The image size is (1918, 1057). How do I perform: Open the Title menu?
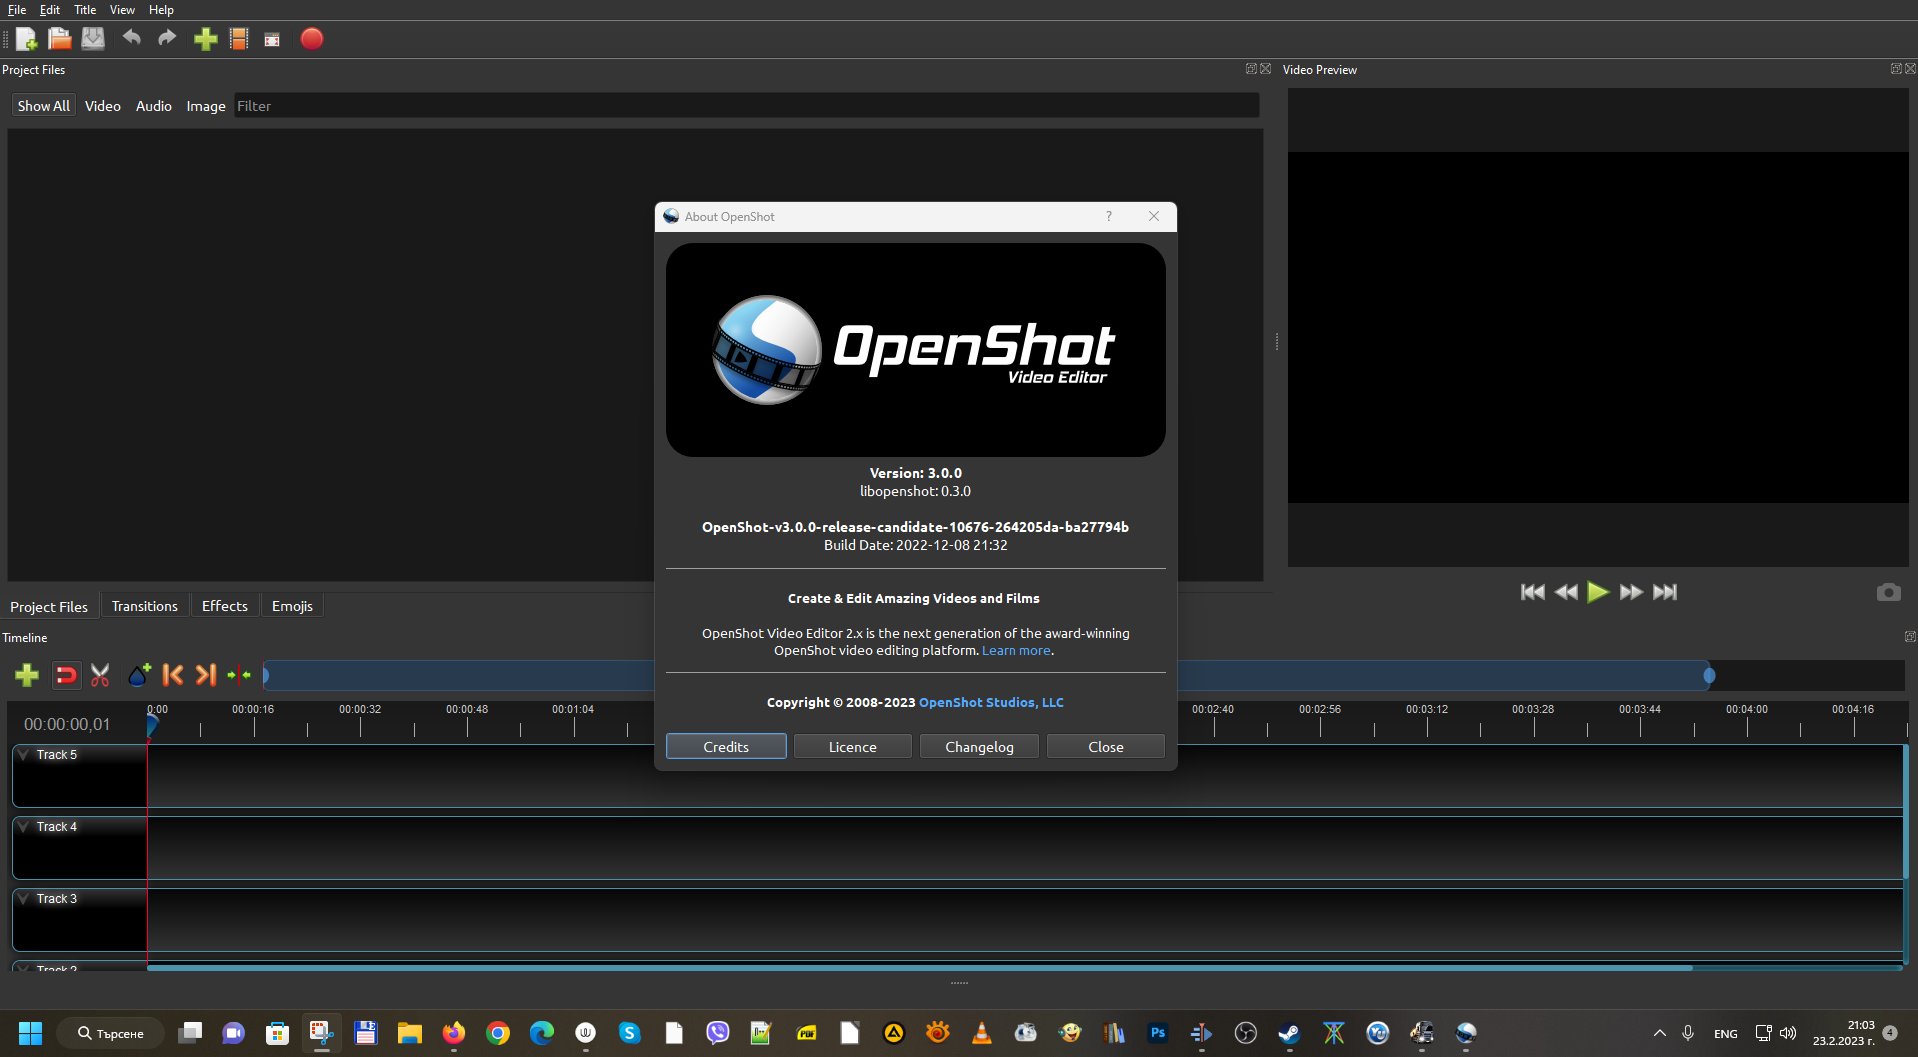click(84, 9)
